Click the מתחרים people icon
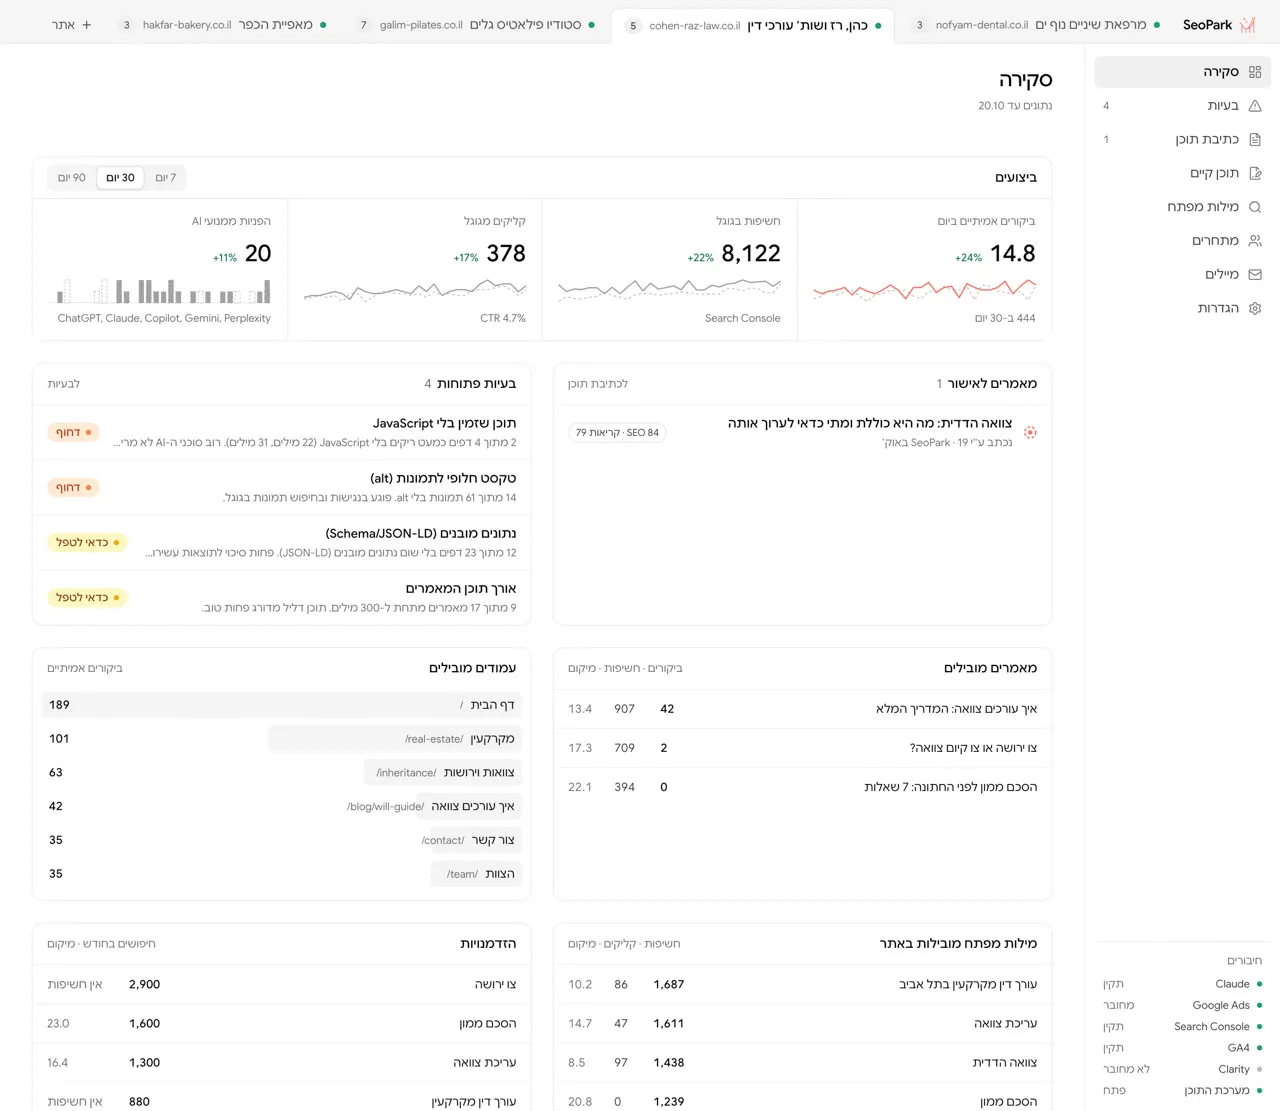 1255,241
